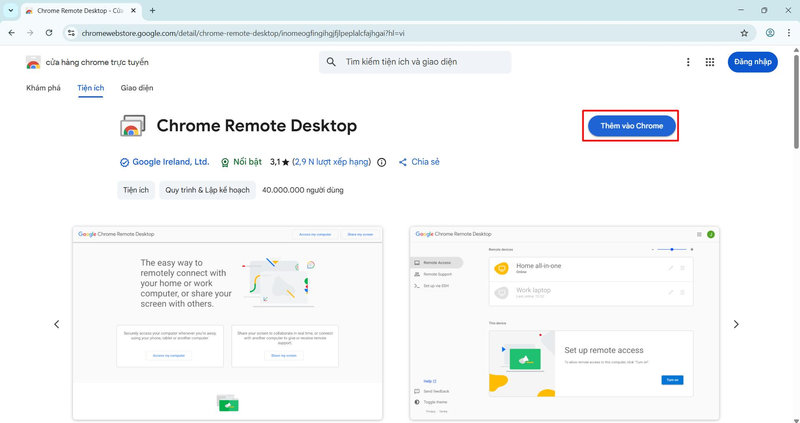Click the Chrome Remote Desktop title heading

pos(257,126)
